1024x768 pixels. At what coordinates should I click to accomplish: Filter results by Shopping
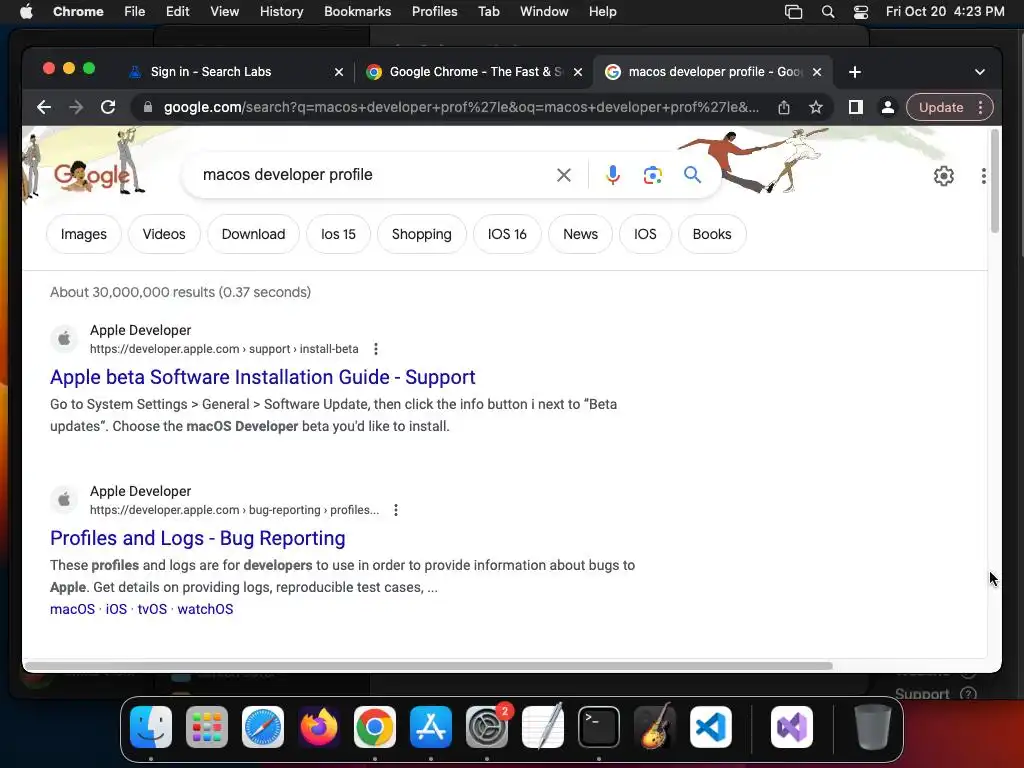point(422,234)
